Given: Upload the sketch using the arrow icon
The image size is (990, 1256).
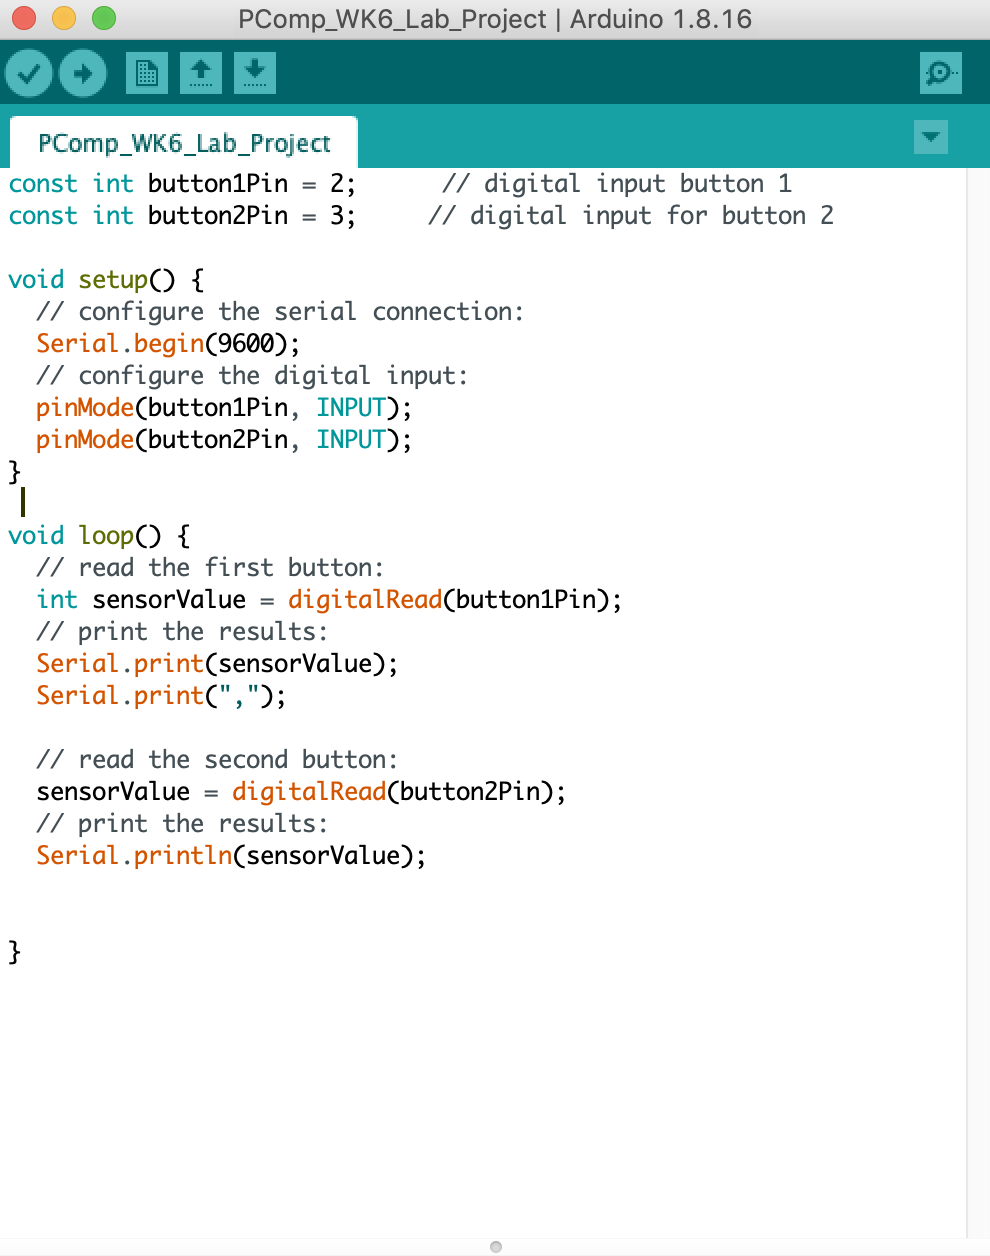Looking at the screenshot, I should point(83,73).
